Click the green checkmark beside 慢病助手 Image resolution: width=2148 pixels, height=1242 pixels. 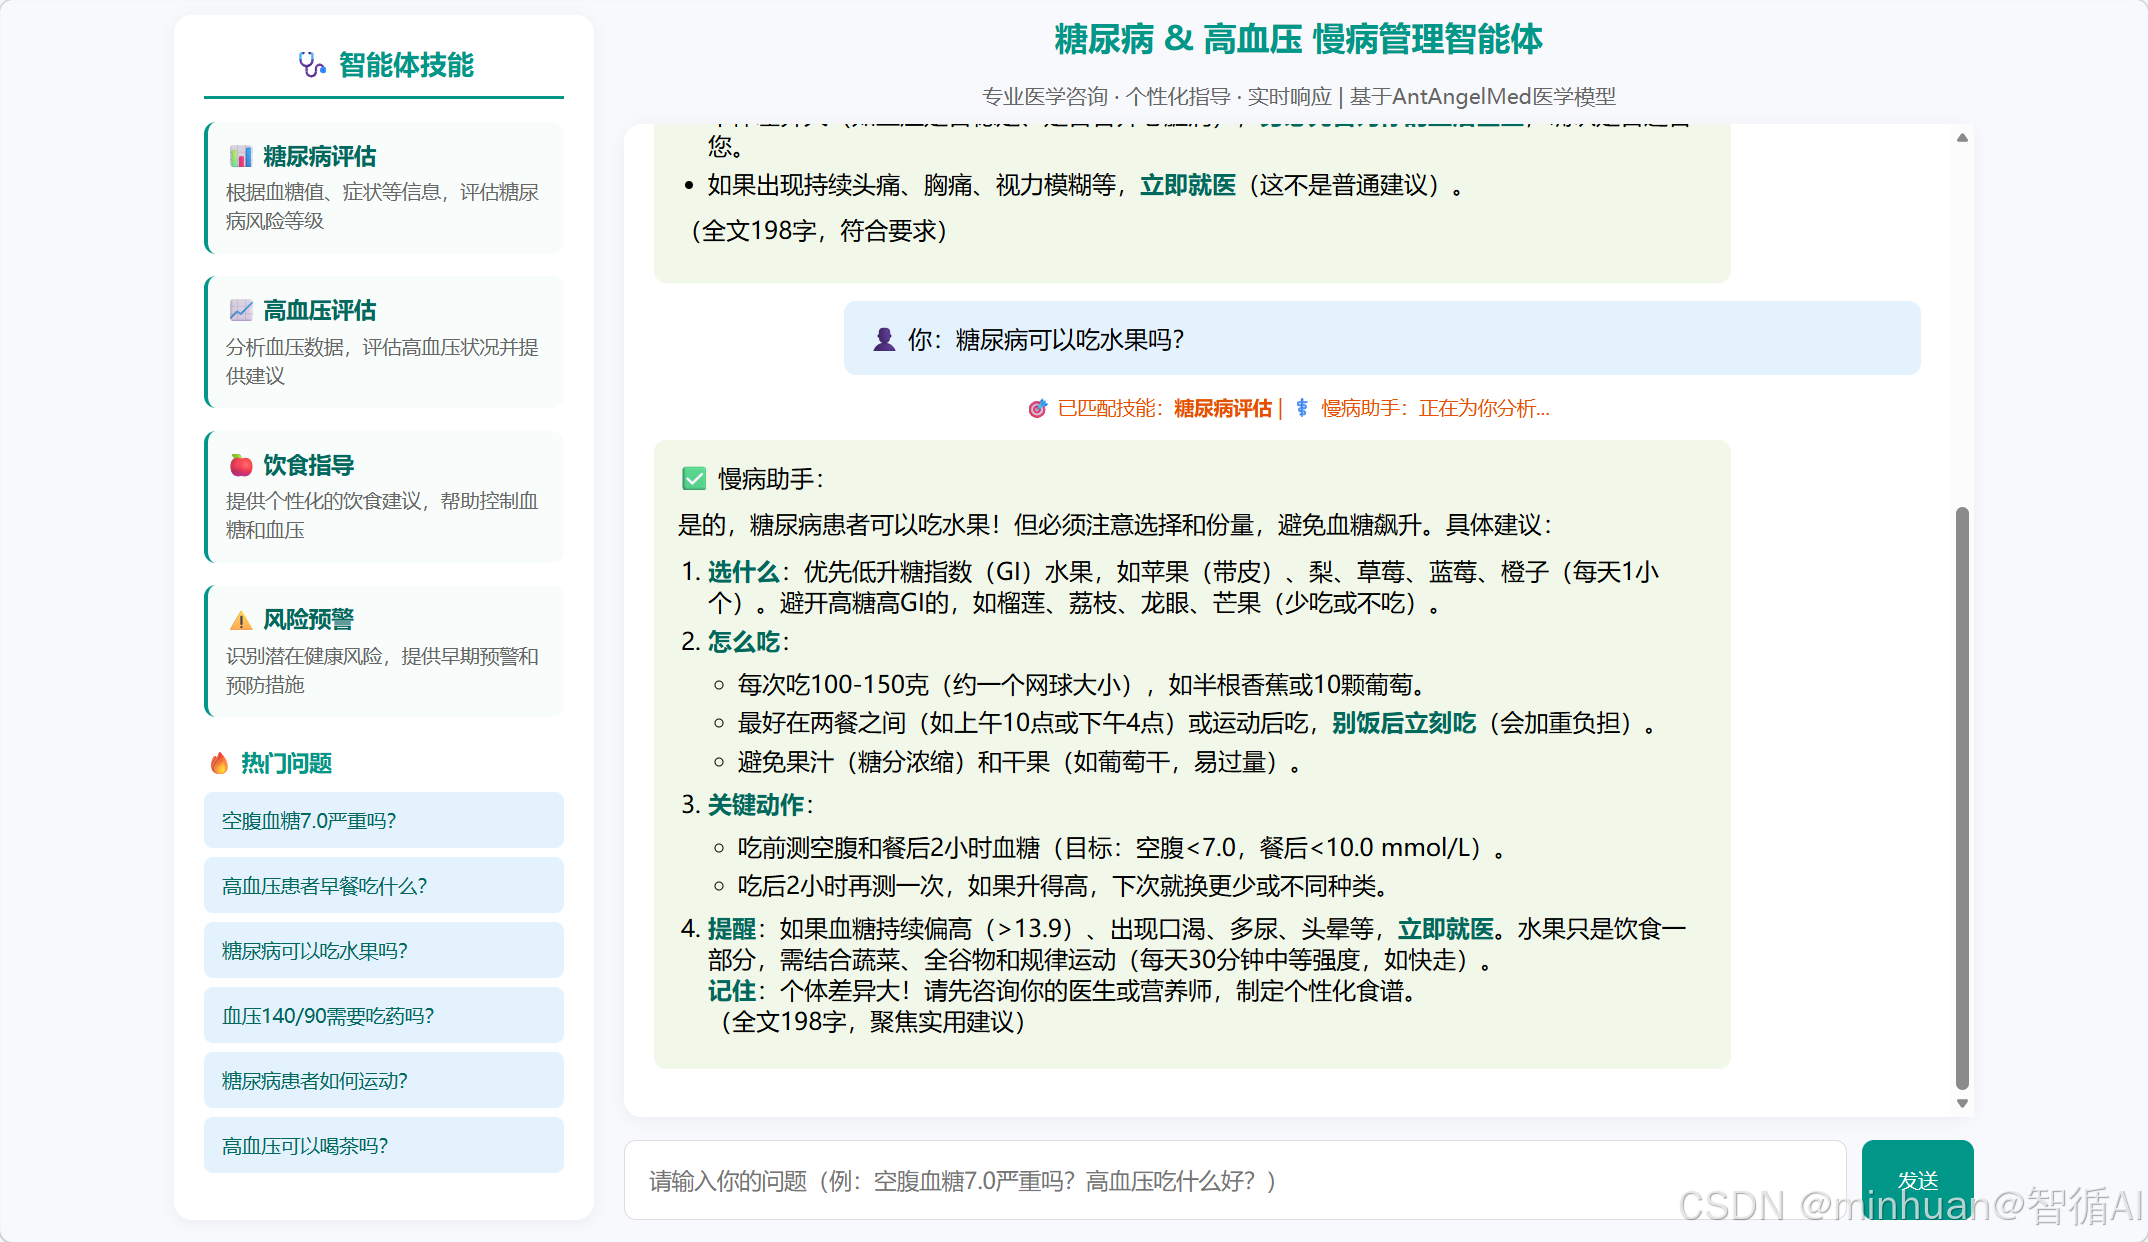pos(694,479)
